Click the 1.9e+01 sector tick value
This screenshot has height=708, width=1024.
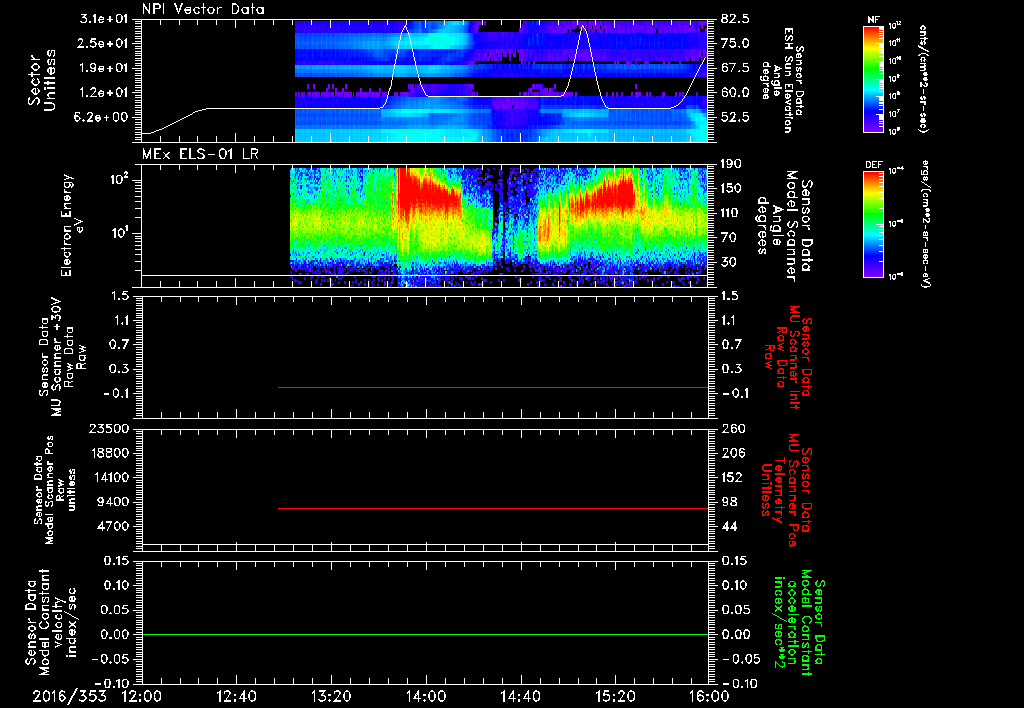pyautogui.click(x=103, y=68)
